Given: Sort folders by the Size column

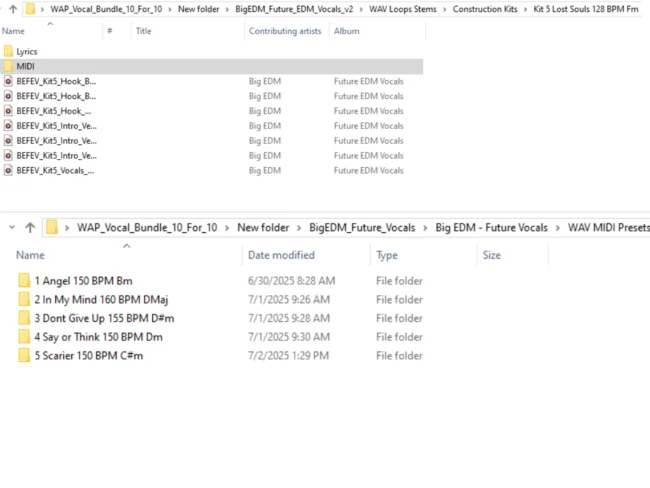Looking at the screenshot, I should [491, 255].
